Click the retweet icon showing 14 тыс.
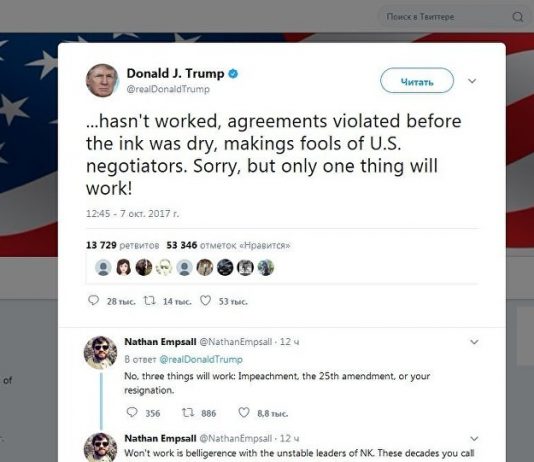The image size is (534, 462). coord(149,301)
